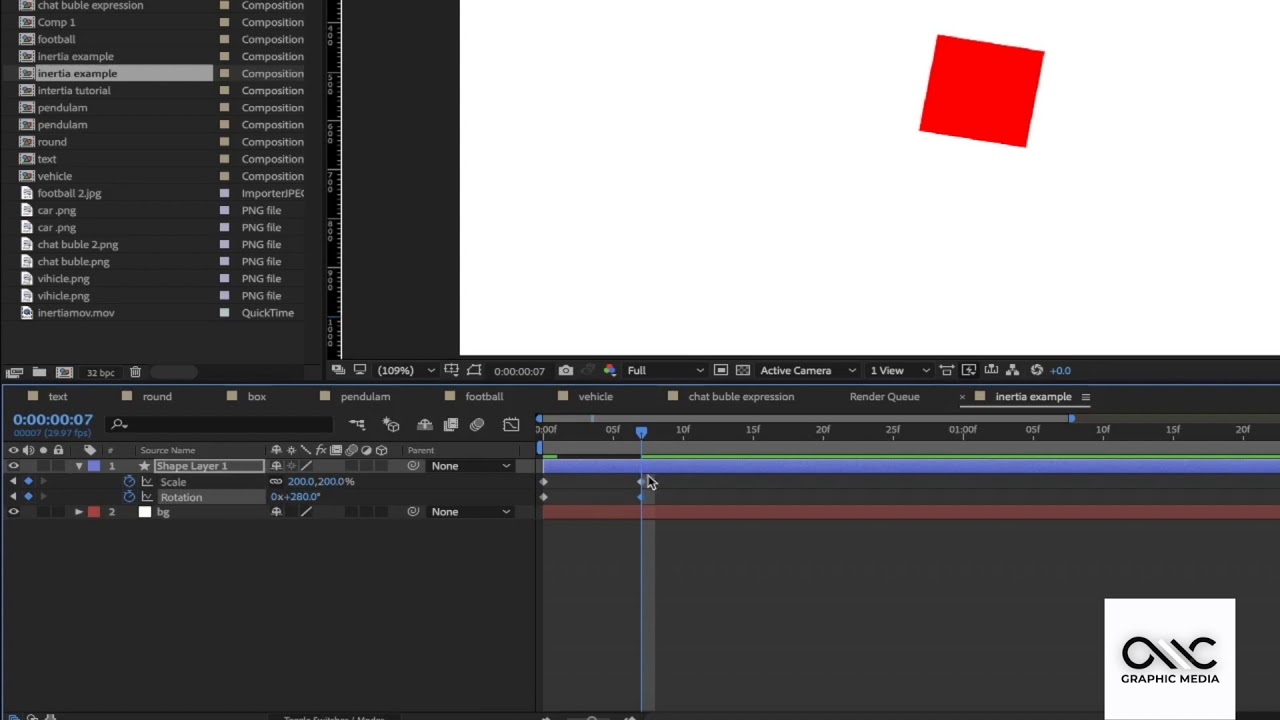Click Shape Layer 1 blue label color
The width and height of the screenshot is (1280, 720).
pos(94,466)
